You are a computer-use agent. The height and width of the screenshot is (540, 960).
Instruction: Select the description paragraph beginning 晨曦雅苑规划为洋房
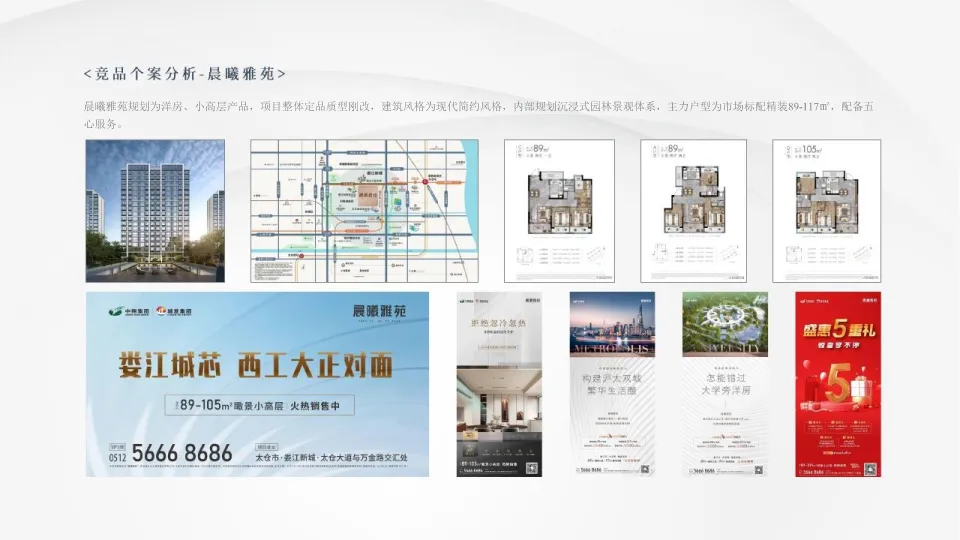[478, 114]
